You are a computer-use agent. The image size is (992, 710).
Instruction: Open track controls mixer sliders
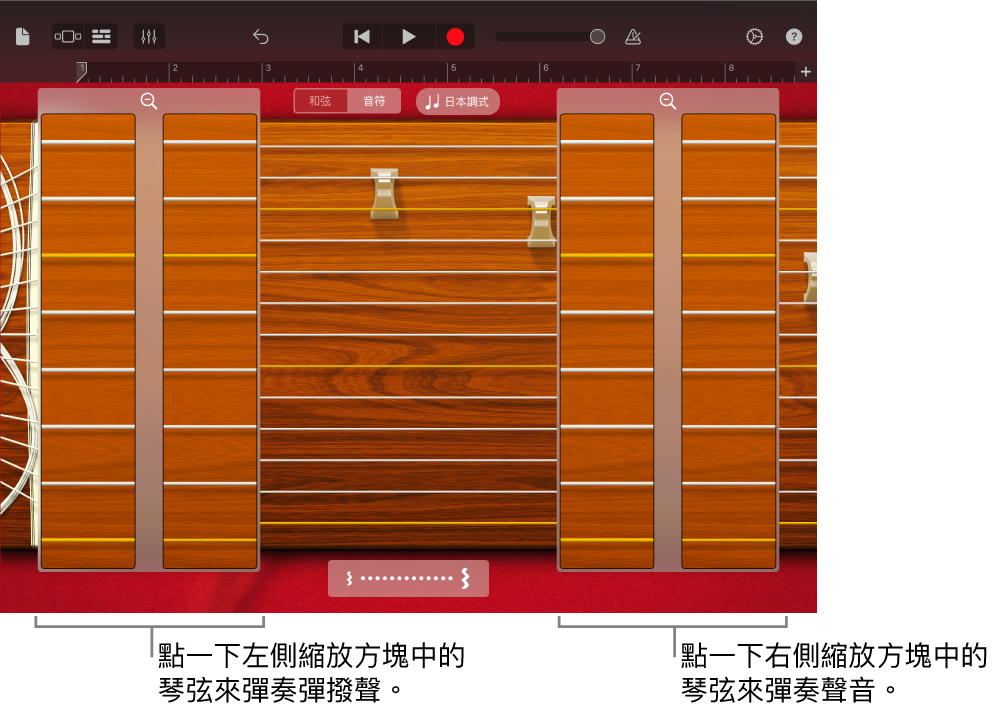pyautogui.click(x=149, y=37)
